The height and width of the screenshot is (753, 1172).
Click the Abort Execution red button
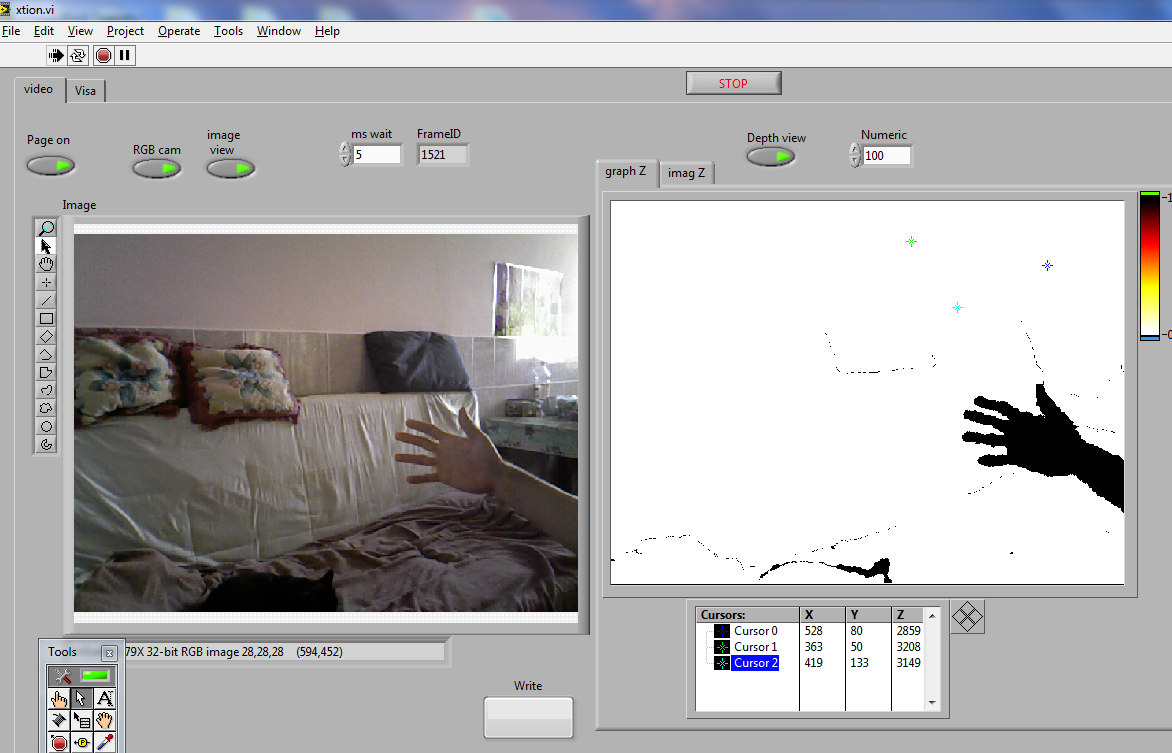pos(104,55)
